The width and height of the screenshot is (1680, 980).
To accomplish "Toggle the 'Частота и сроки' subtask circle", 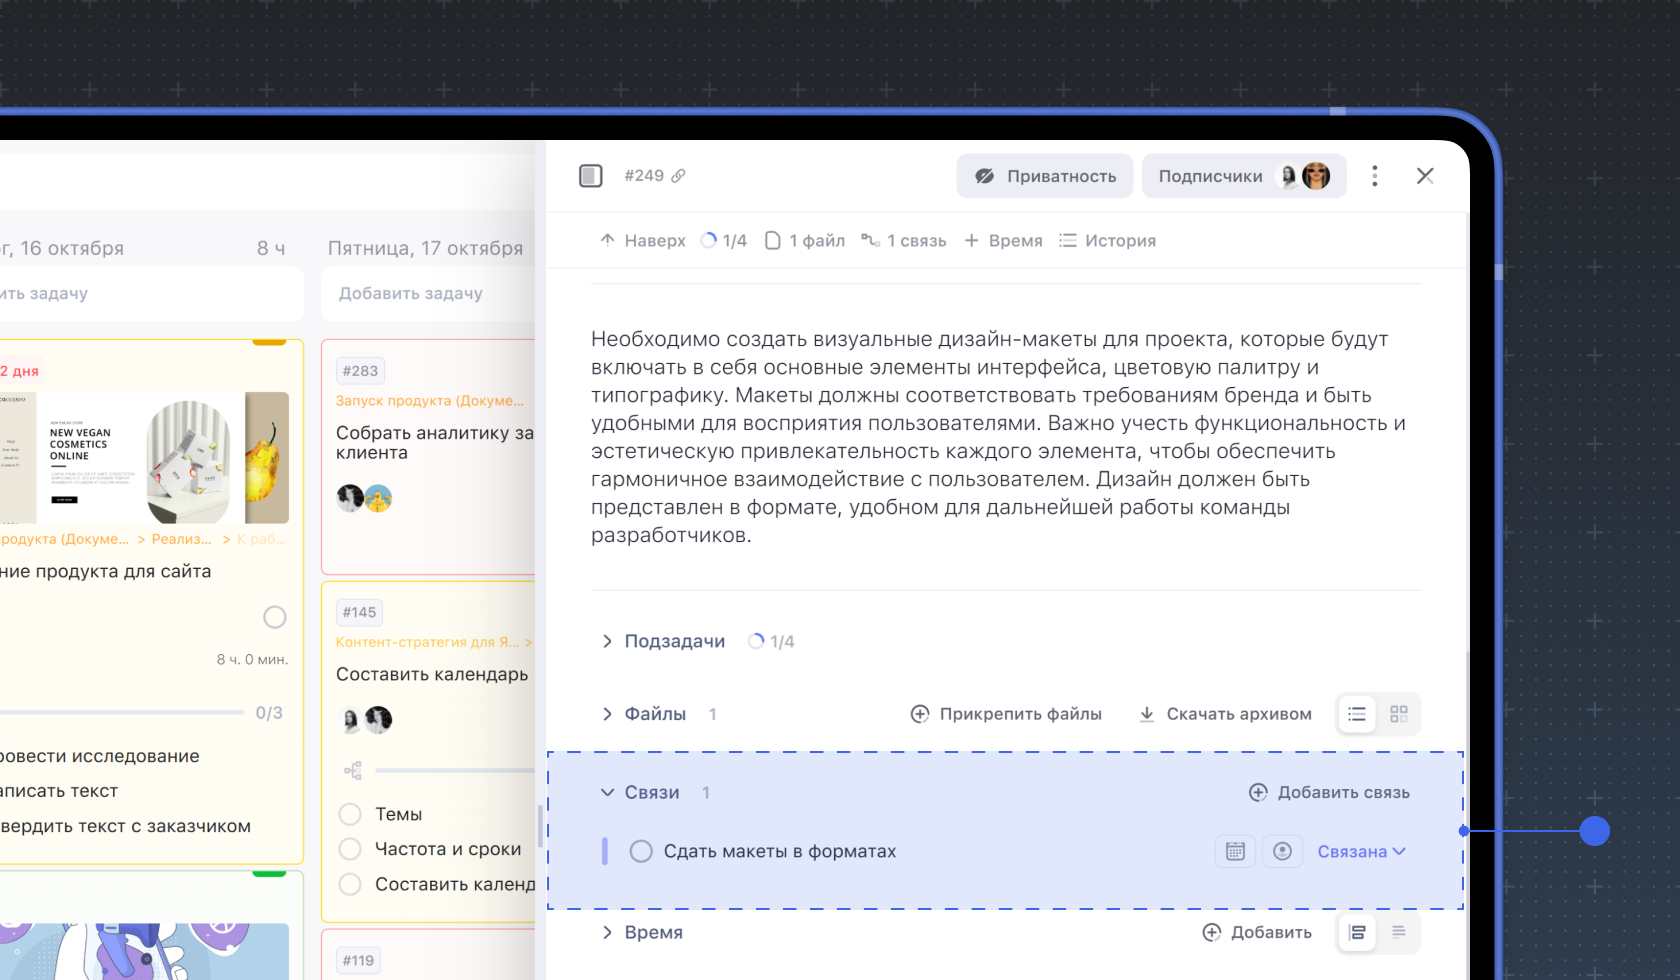I will [x=350, y=849].
